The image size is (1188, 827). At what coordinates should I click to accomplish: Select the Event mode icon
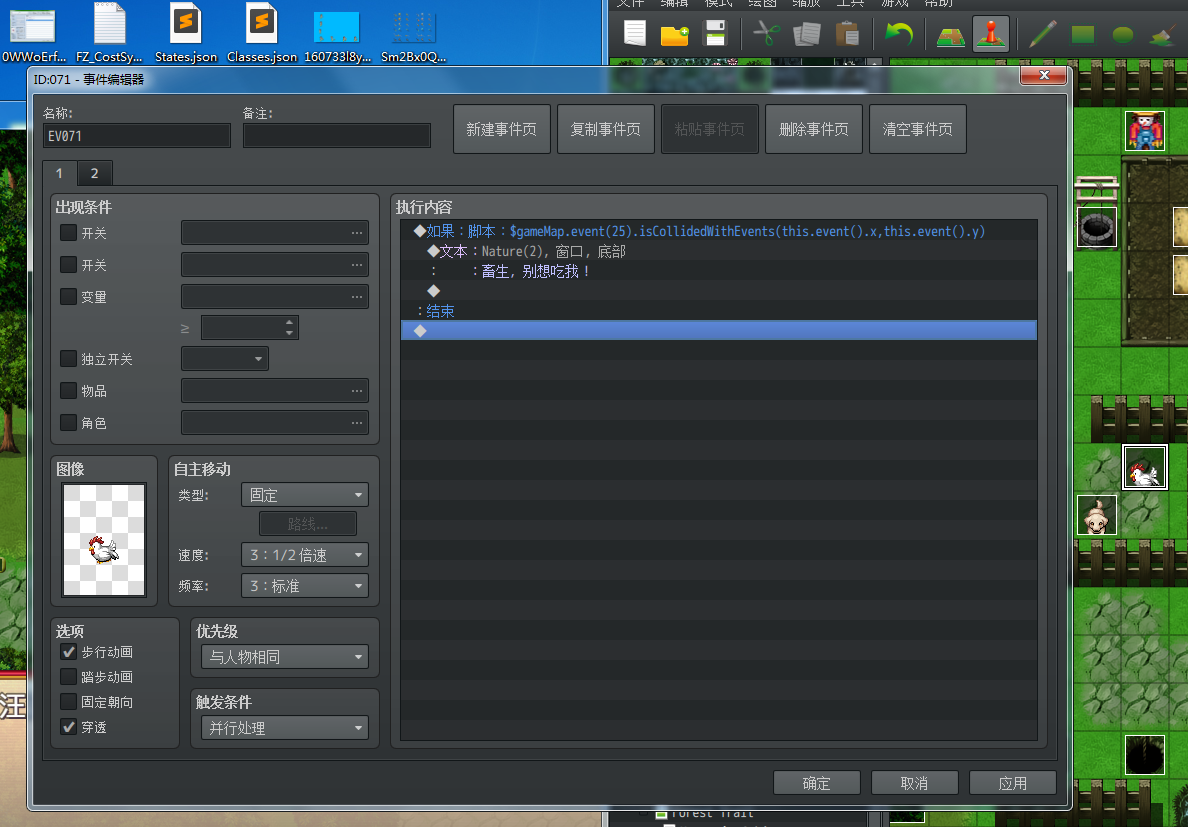click(x=991, y=34)
